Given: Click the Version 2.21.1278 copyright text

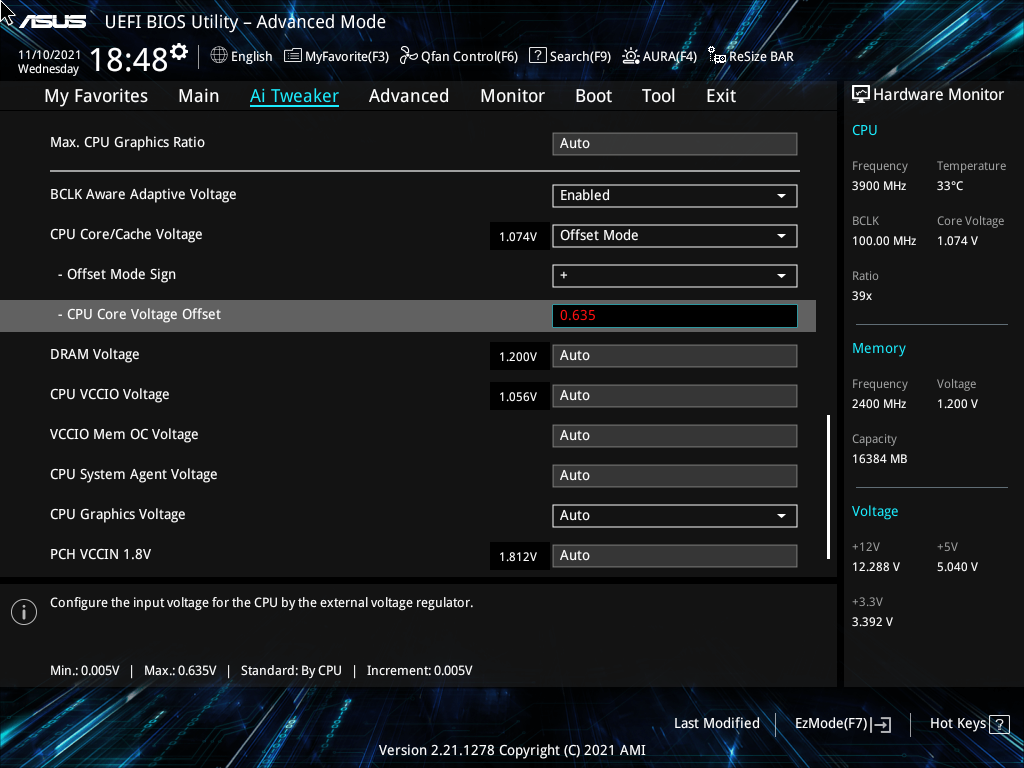Looking at the screenshot, I should click(x=512, y=750).
